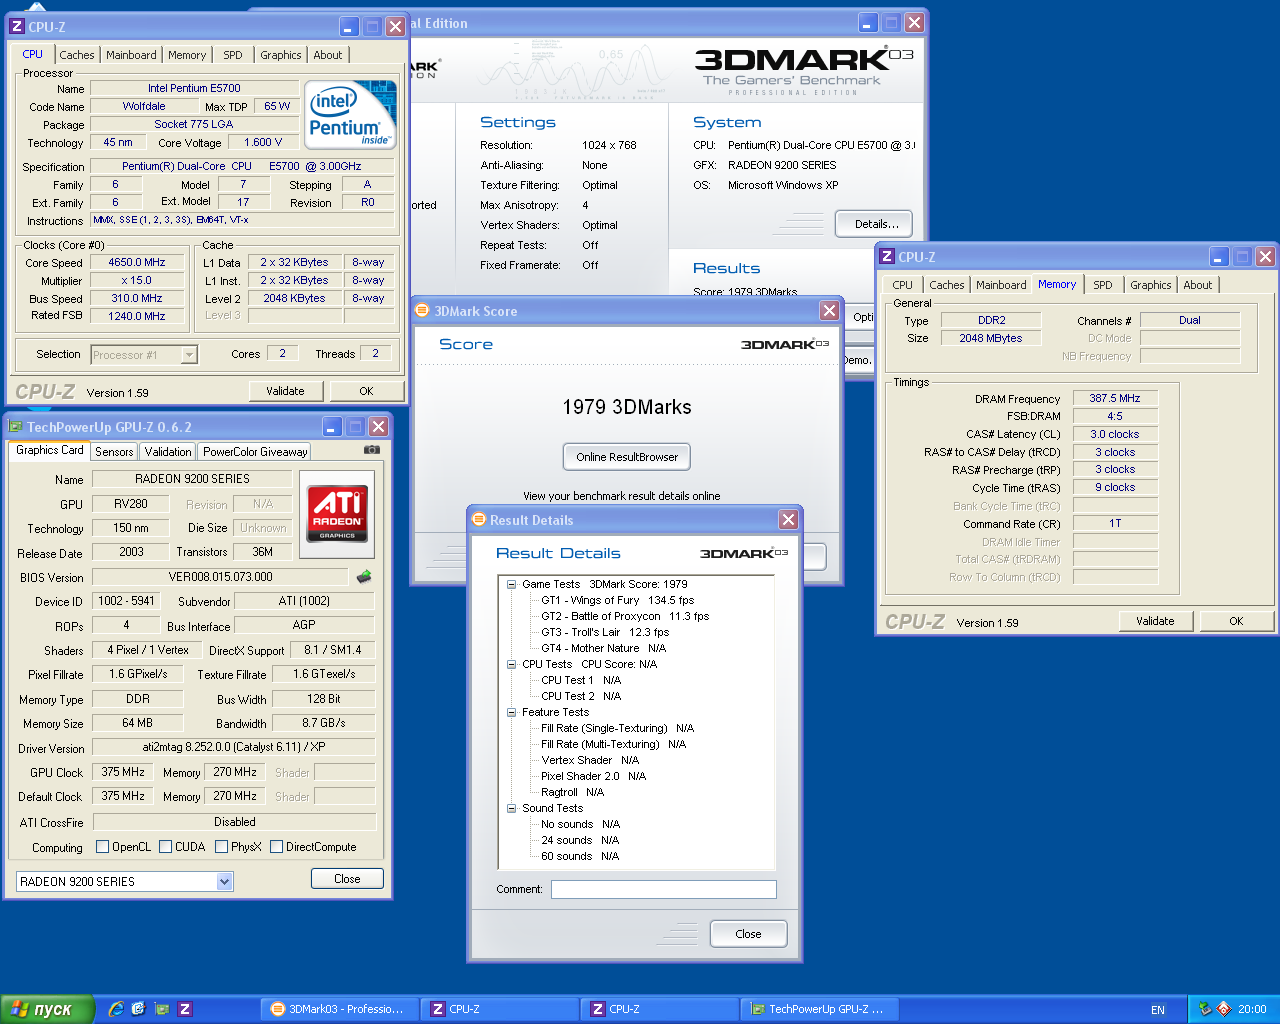Screen dimensions: 1280x1024
Task: Select GT1 - Wings of Fury result
Action: coord(617,600)
